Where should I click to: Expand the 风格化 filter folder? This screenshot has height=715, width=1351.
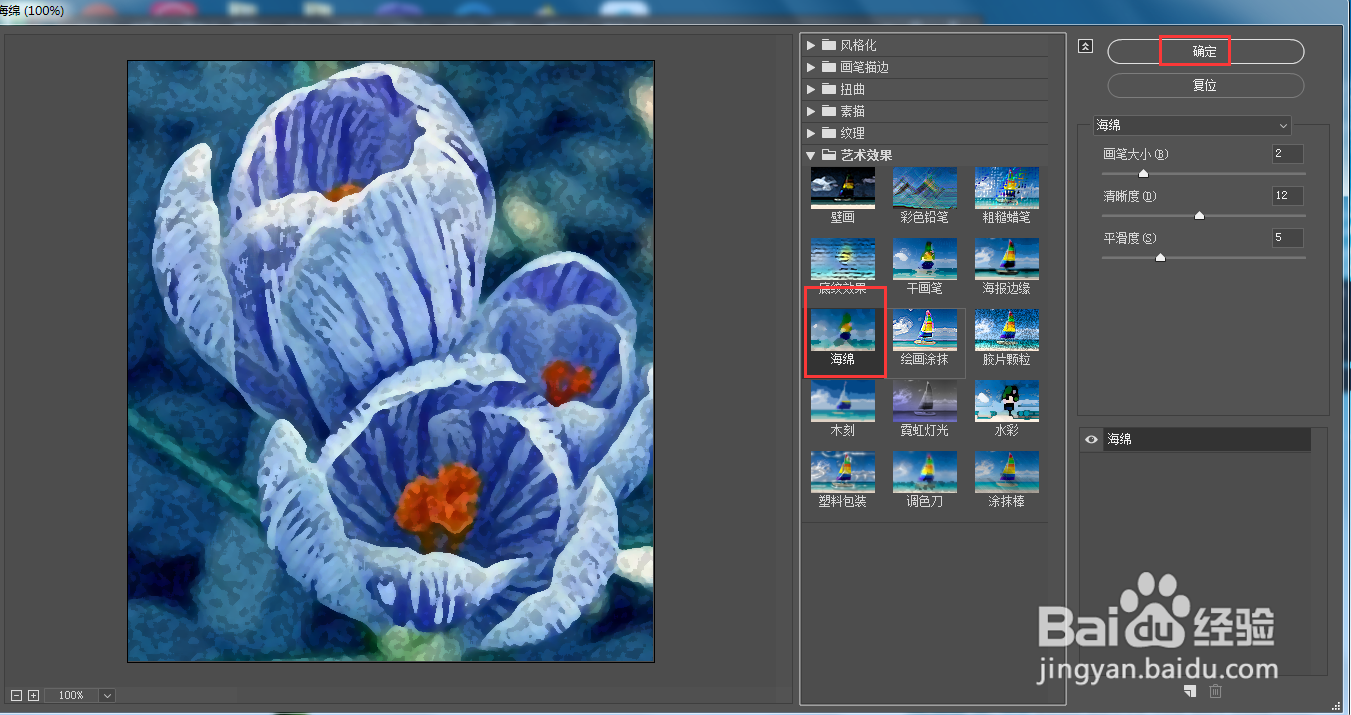(x=811, y=45)
